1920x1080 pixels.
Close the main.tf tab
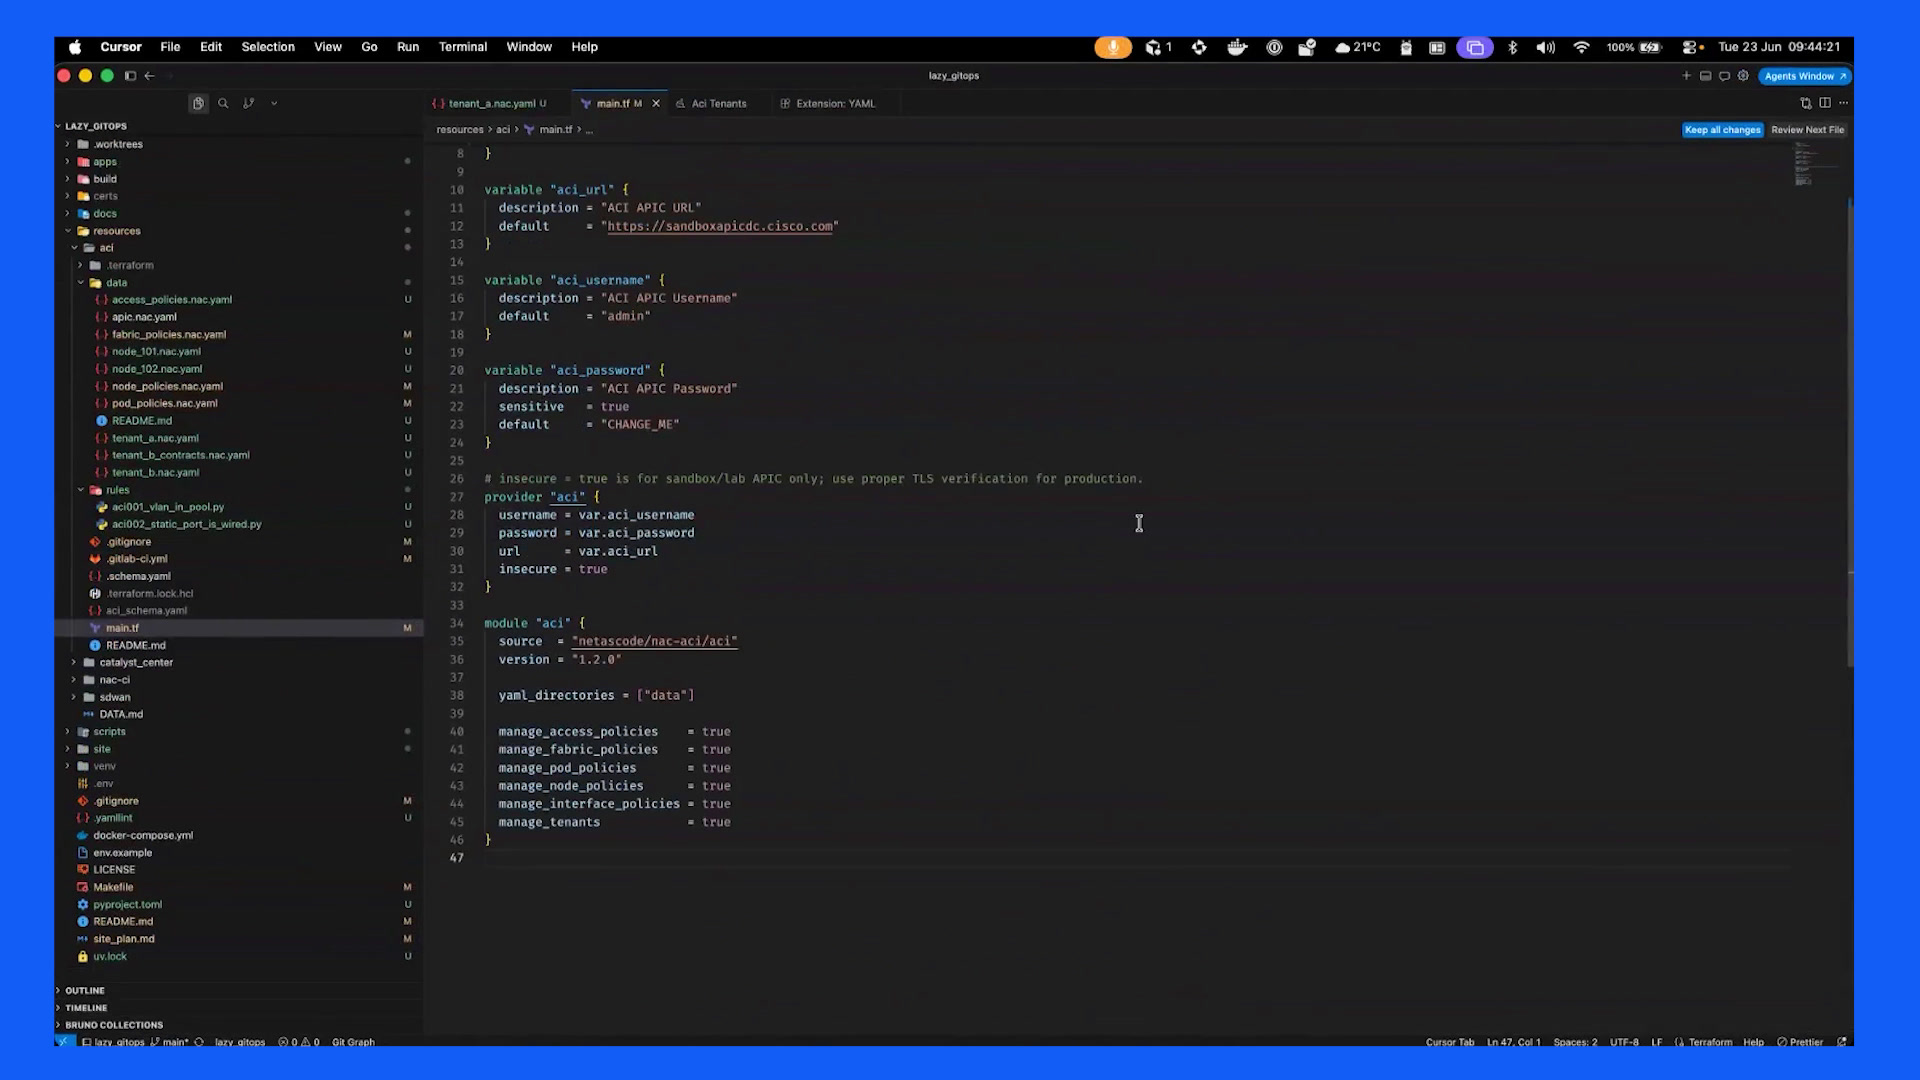click(656, 103)
